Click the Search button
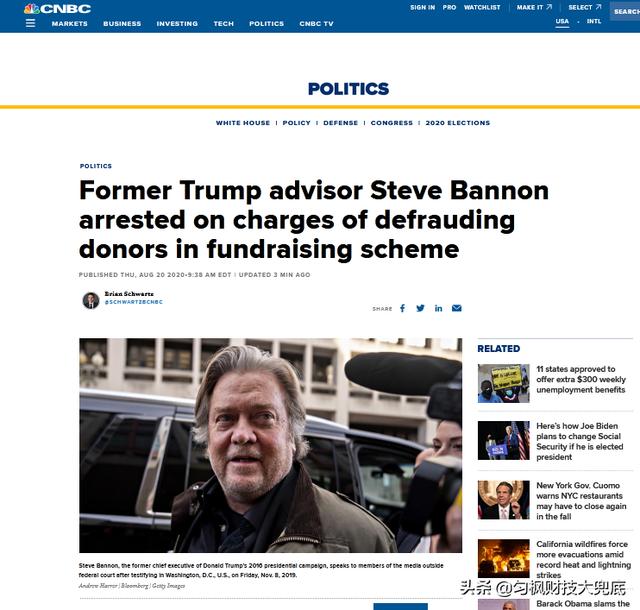Screen dimensions: 640x610 tap(626, 11)
